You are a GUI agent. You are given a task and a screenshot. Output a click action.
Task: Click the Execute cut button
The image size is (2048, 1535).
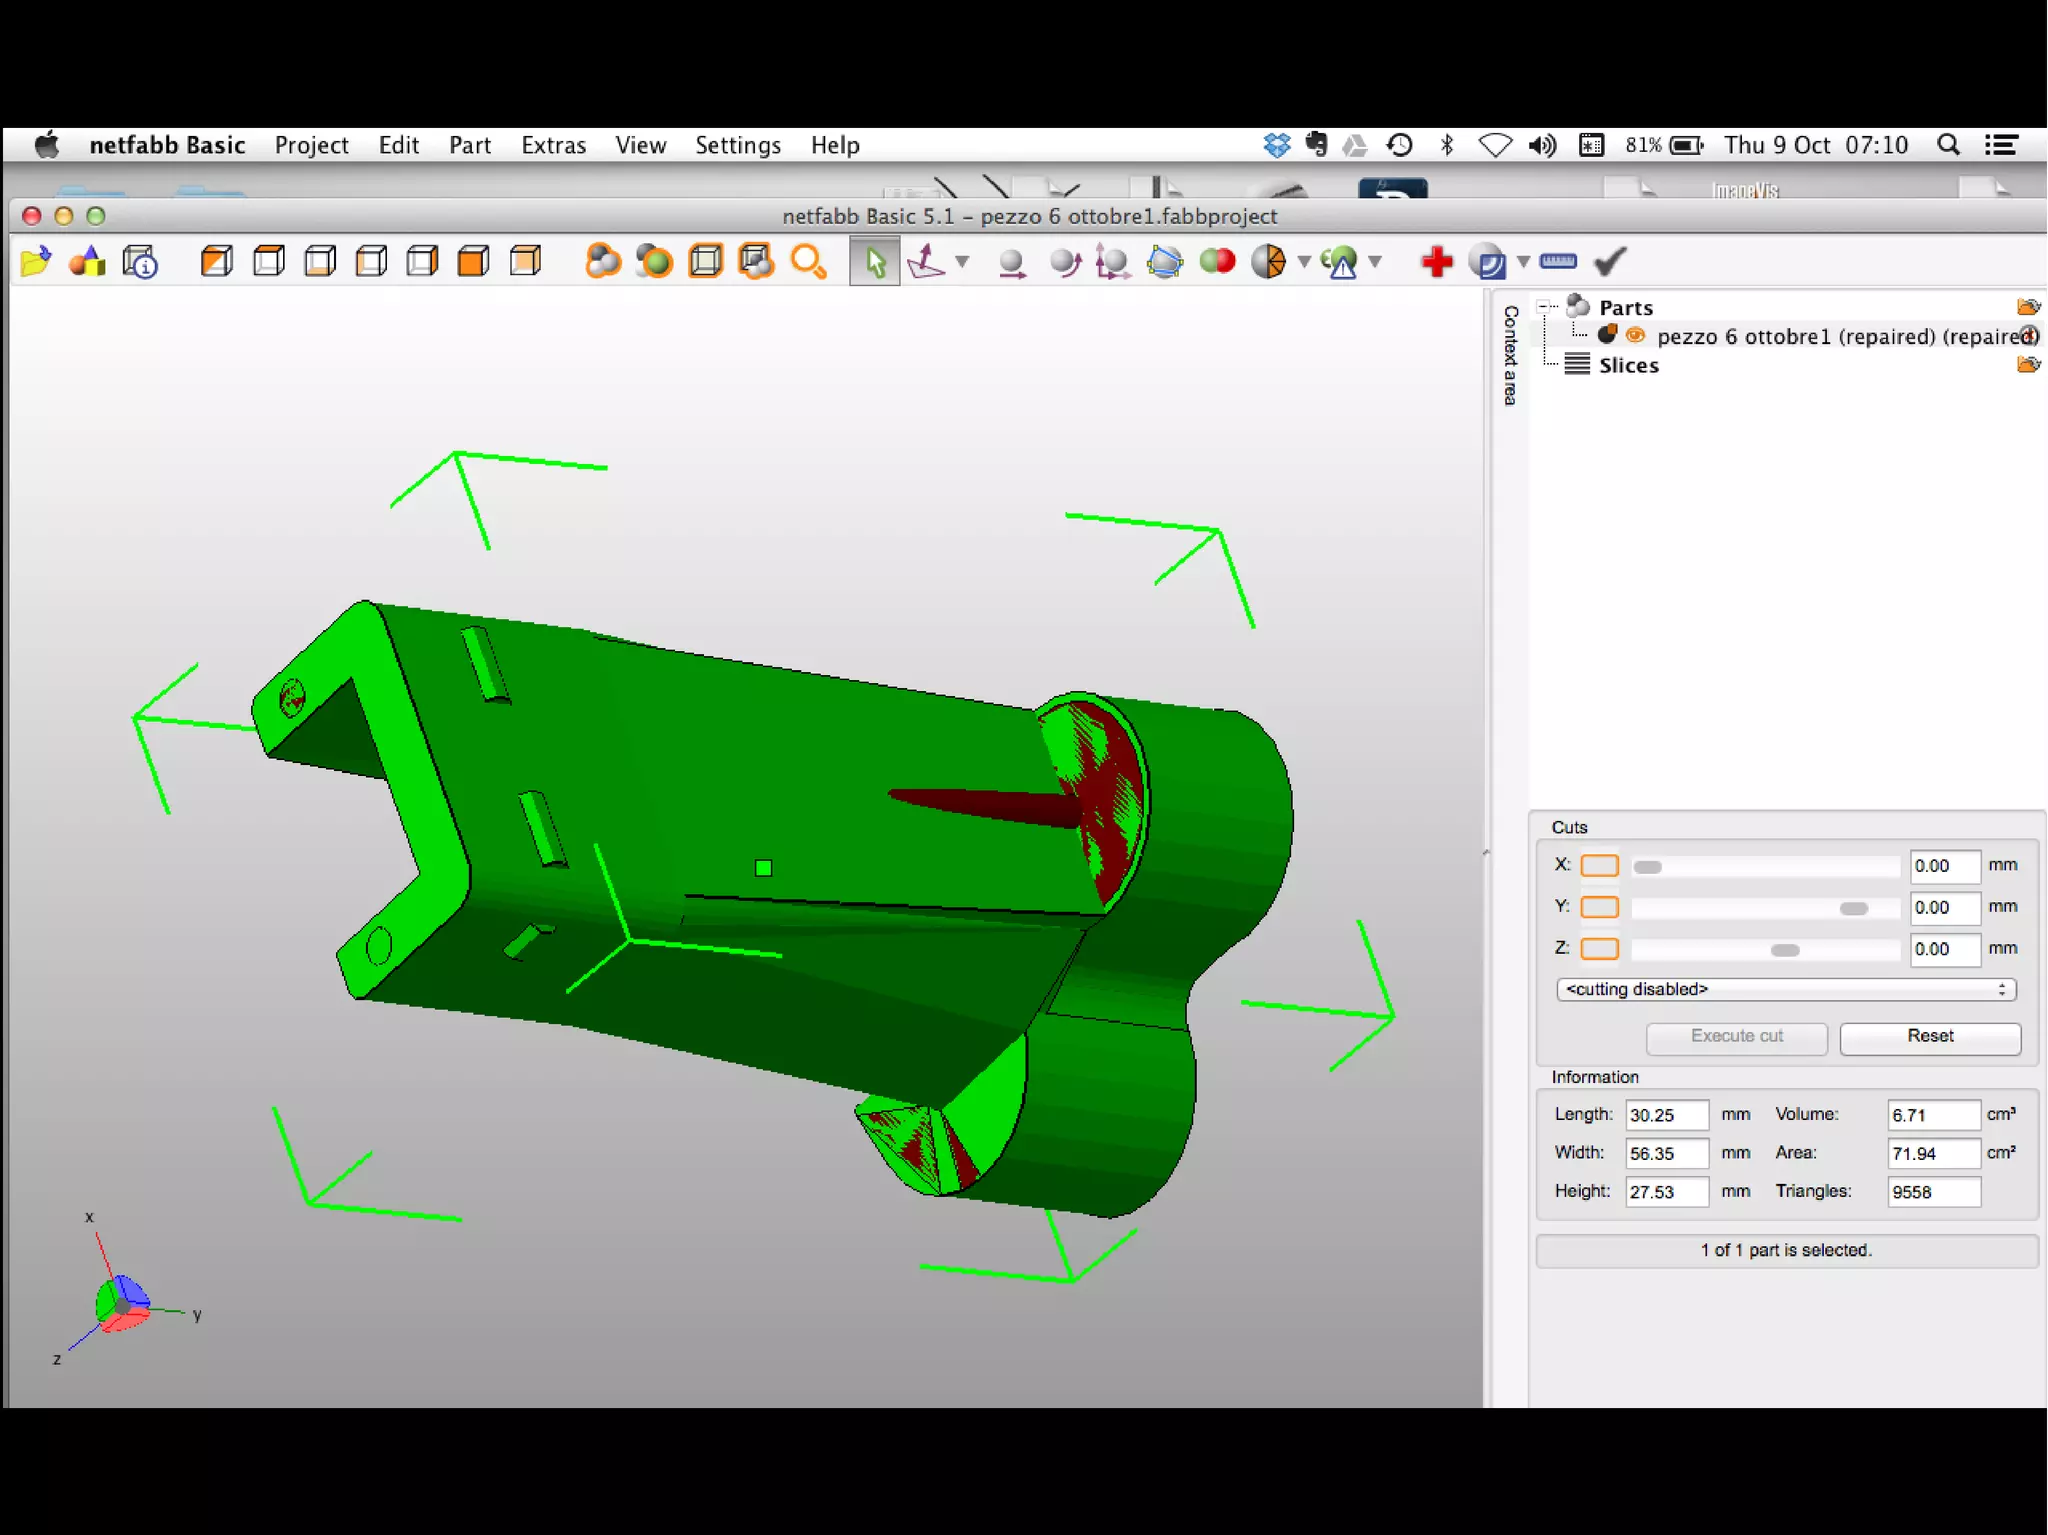coord(1736,1036)
